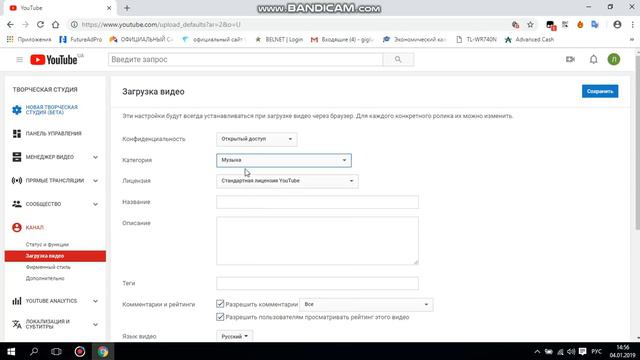Click the Описание text area

tap(317, 240)
